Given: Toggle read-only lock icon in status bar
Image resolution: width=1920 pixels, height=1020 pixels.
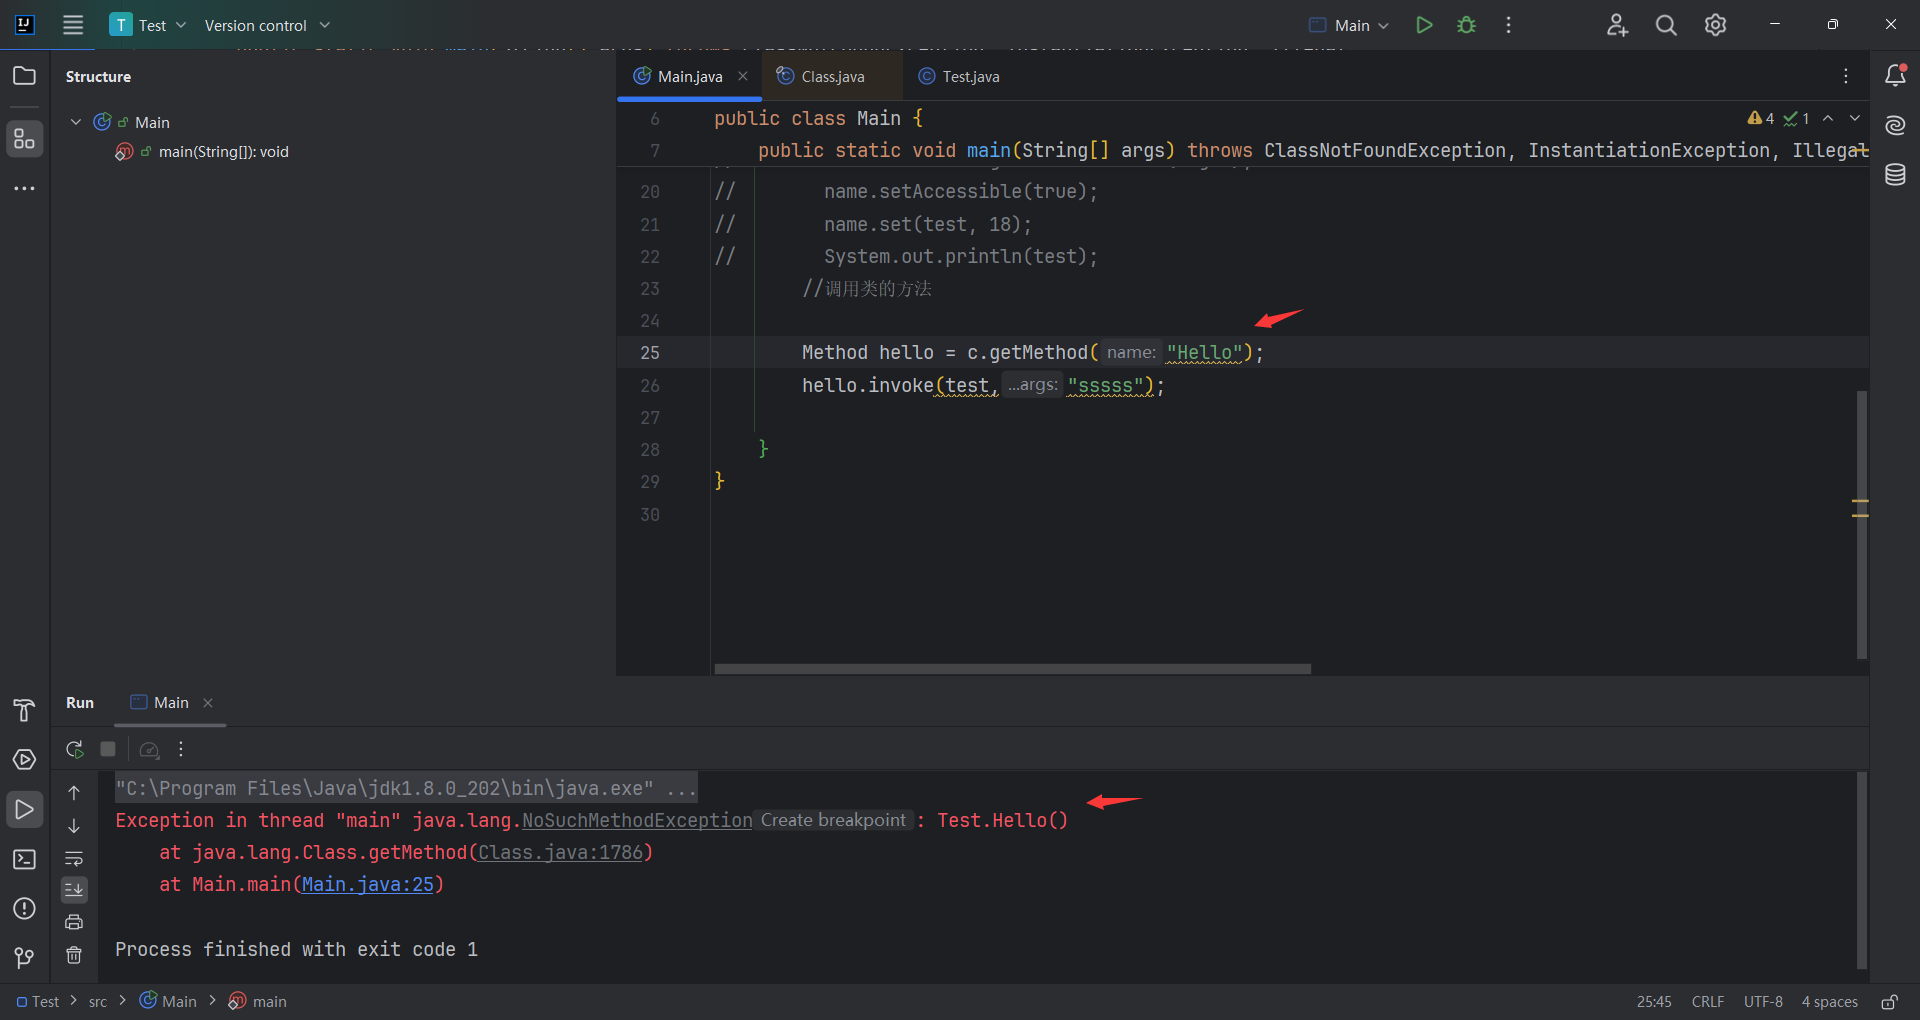Looking at the screenshot, I should pyautogui.click(x=1889, y=1002).
